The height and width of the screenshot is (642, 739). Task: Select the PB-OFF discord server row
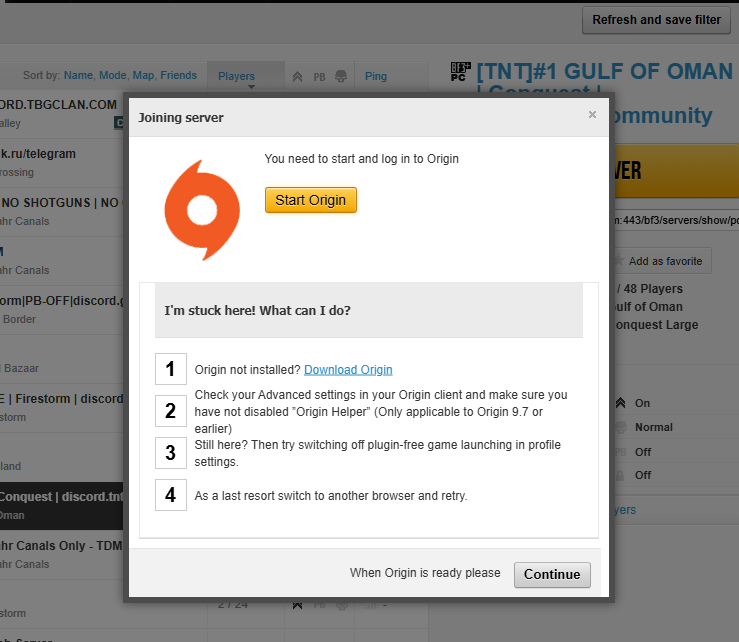coord(62,310)
